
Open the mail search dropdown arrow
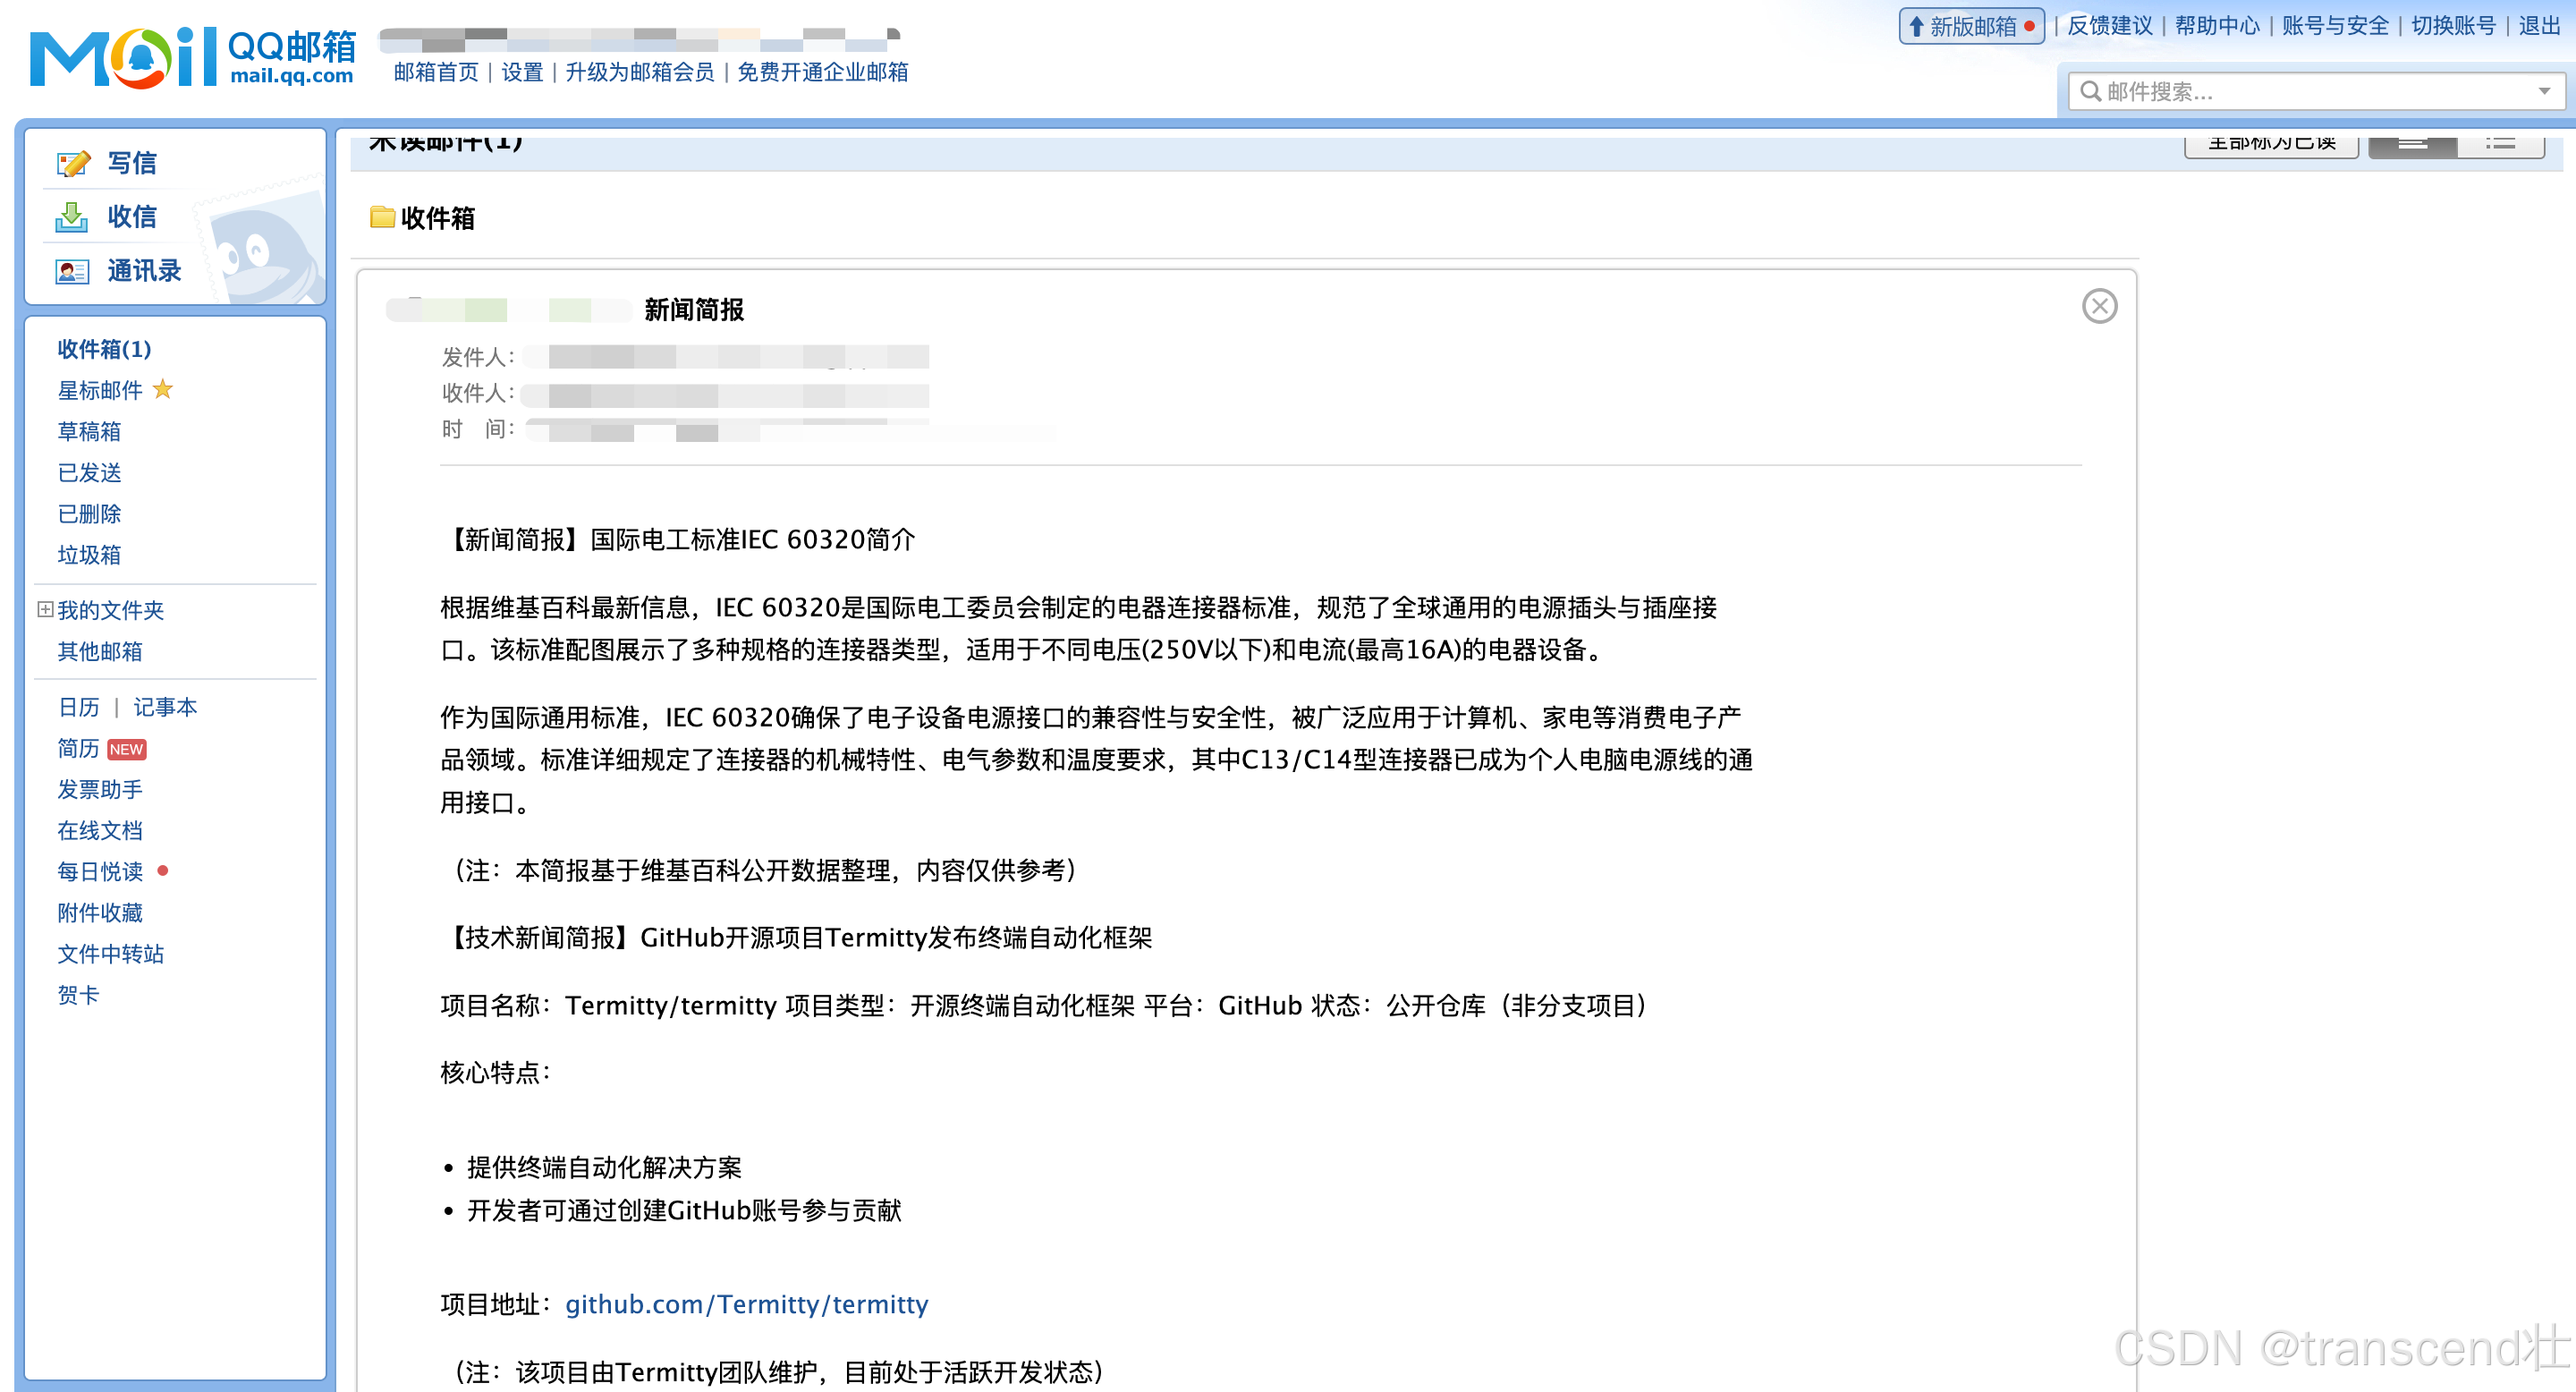tap(2545, 91)
